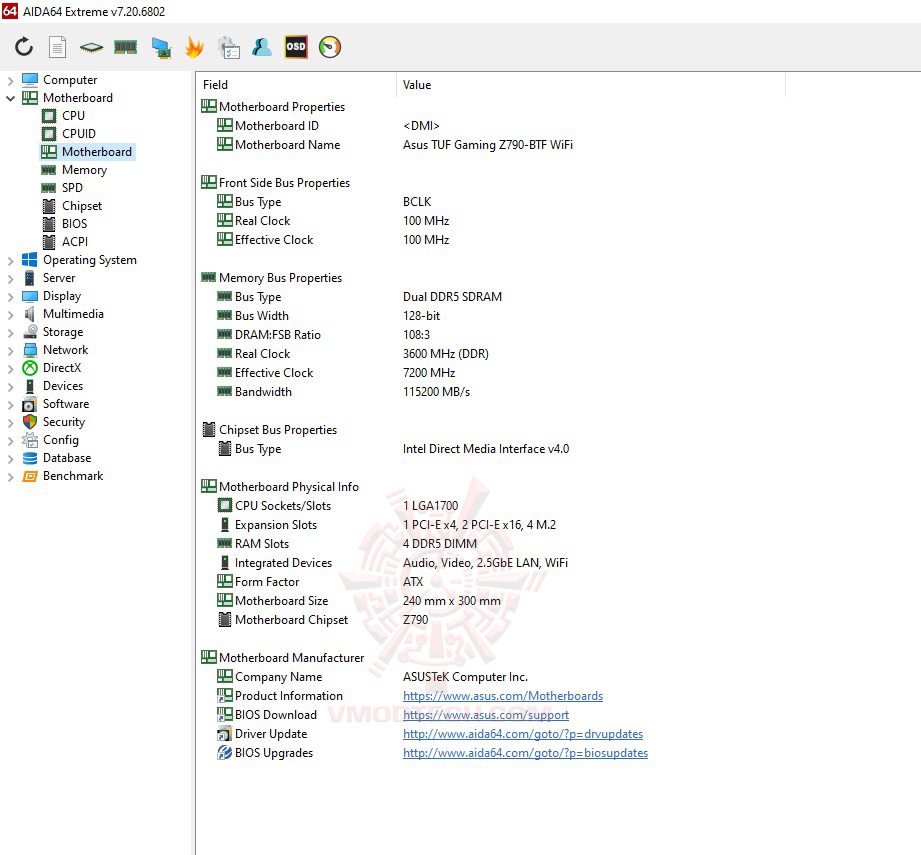
Task: Click the Display monitor icon
Action: point(30,296)
